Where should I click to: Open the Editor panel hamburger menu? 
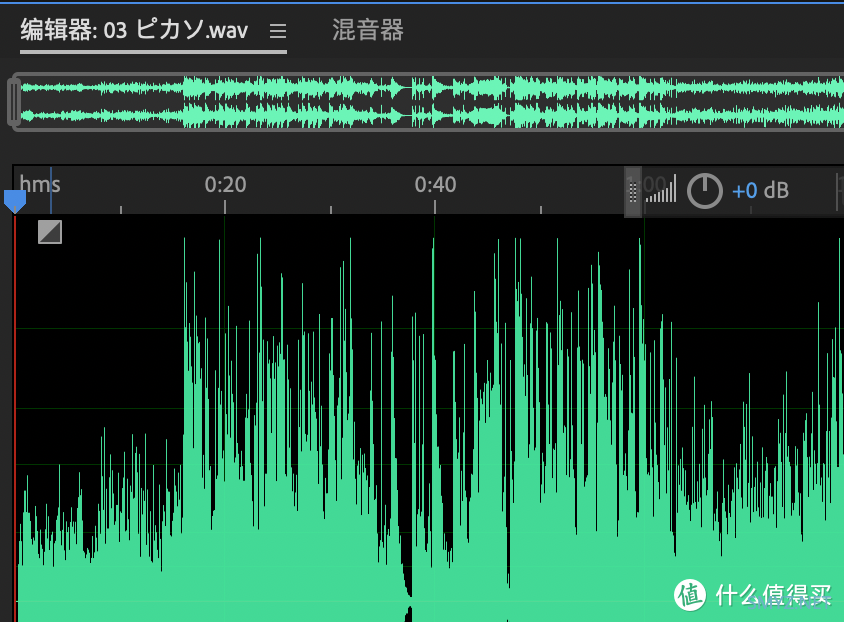click(278, 31)
